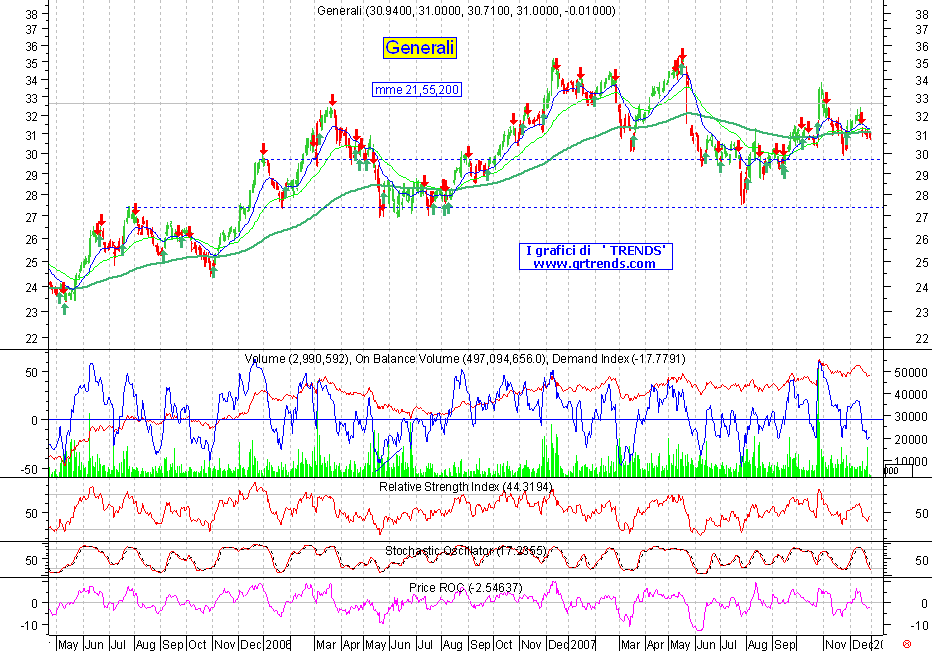
Task: Select the Stochastic Oscillator (17.2355) label
Action: coord(465,551)
